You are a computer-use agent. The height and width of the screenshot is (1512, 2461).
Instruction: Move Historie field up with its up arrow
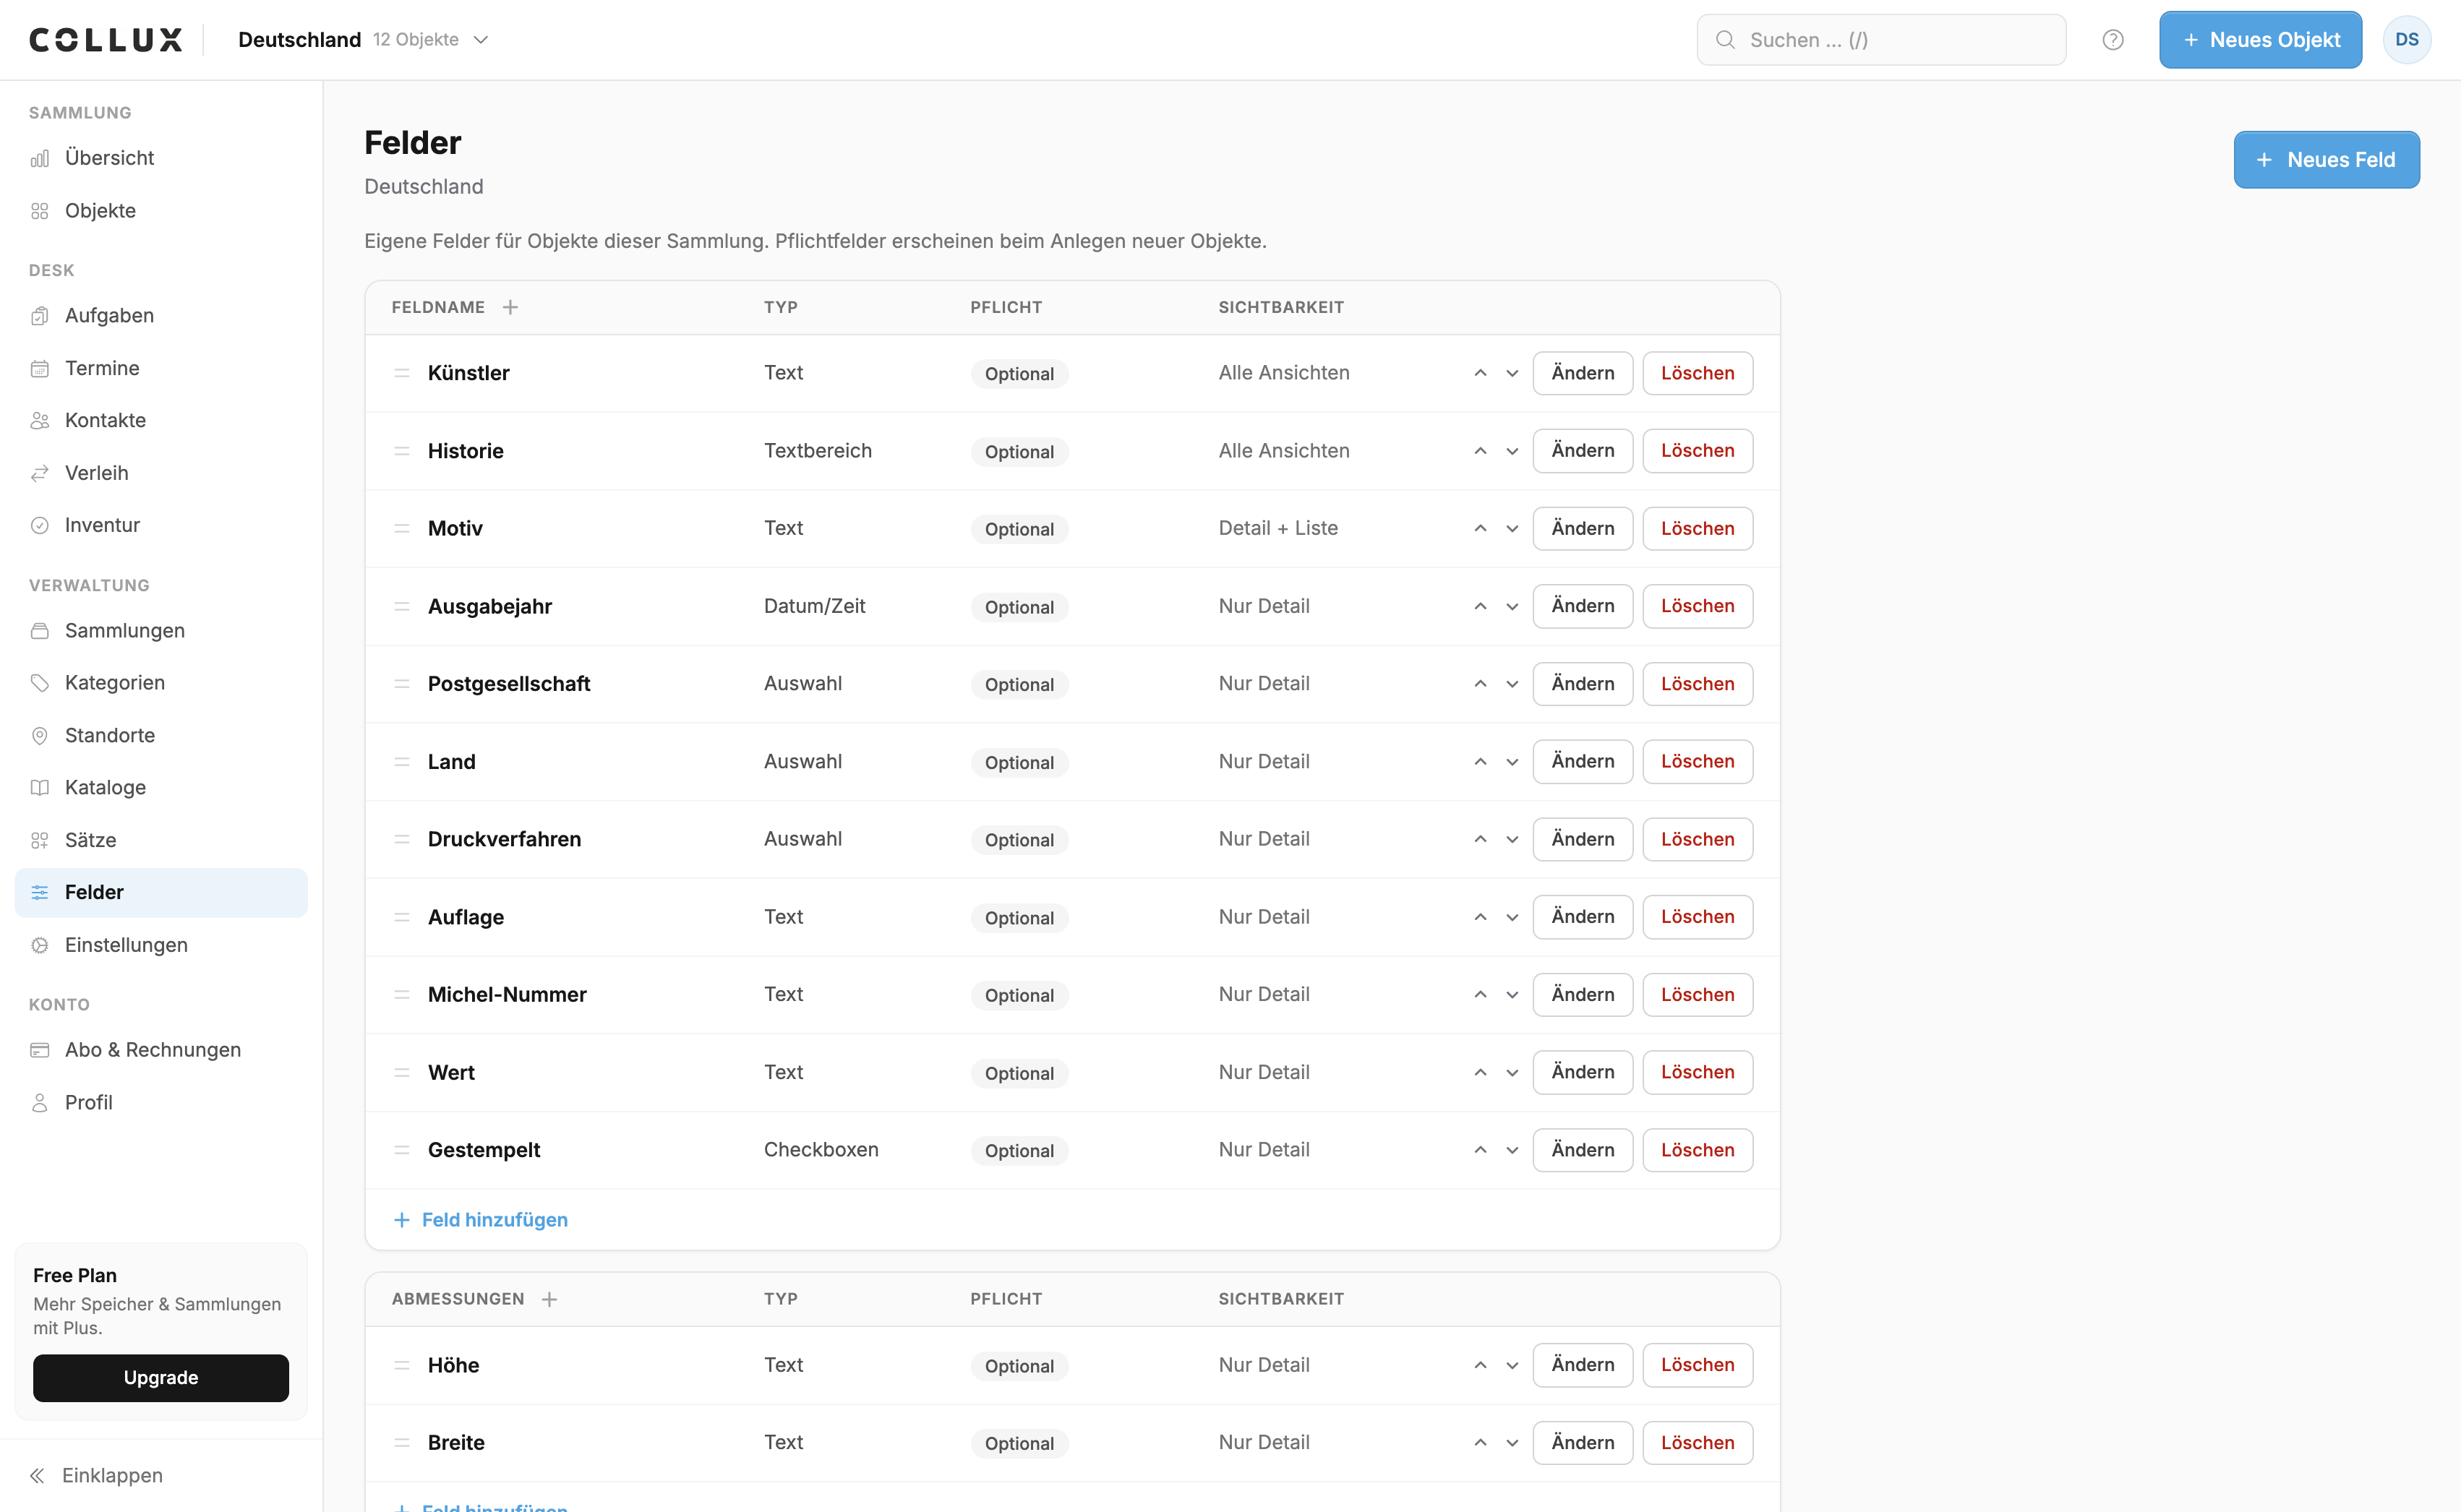point(1480,451)
